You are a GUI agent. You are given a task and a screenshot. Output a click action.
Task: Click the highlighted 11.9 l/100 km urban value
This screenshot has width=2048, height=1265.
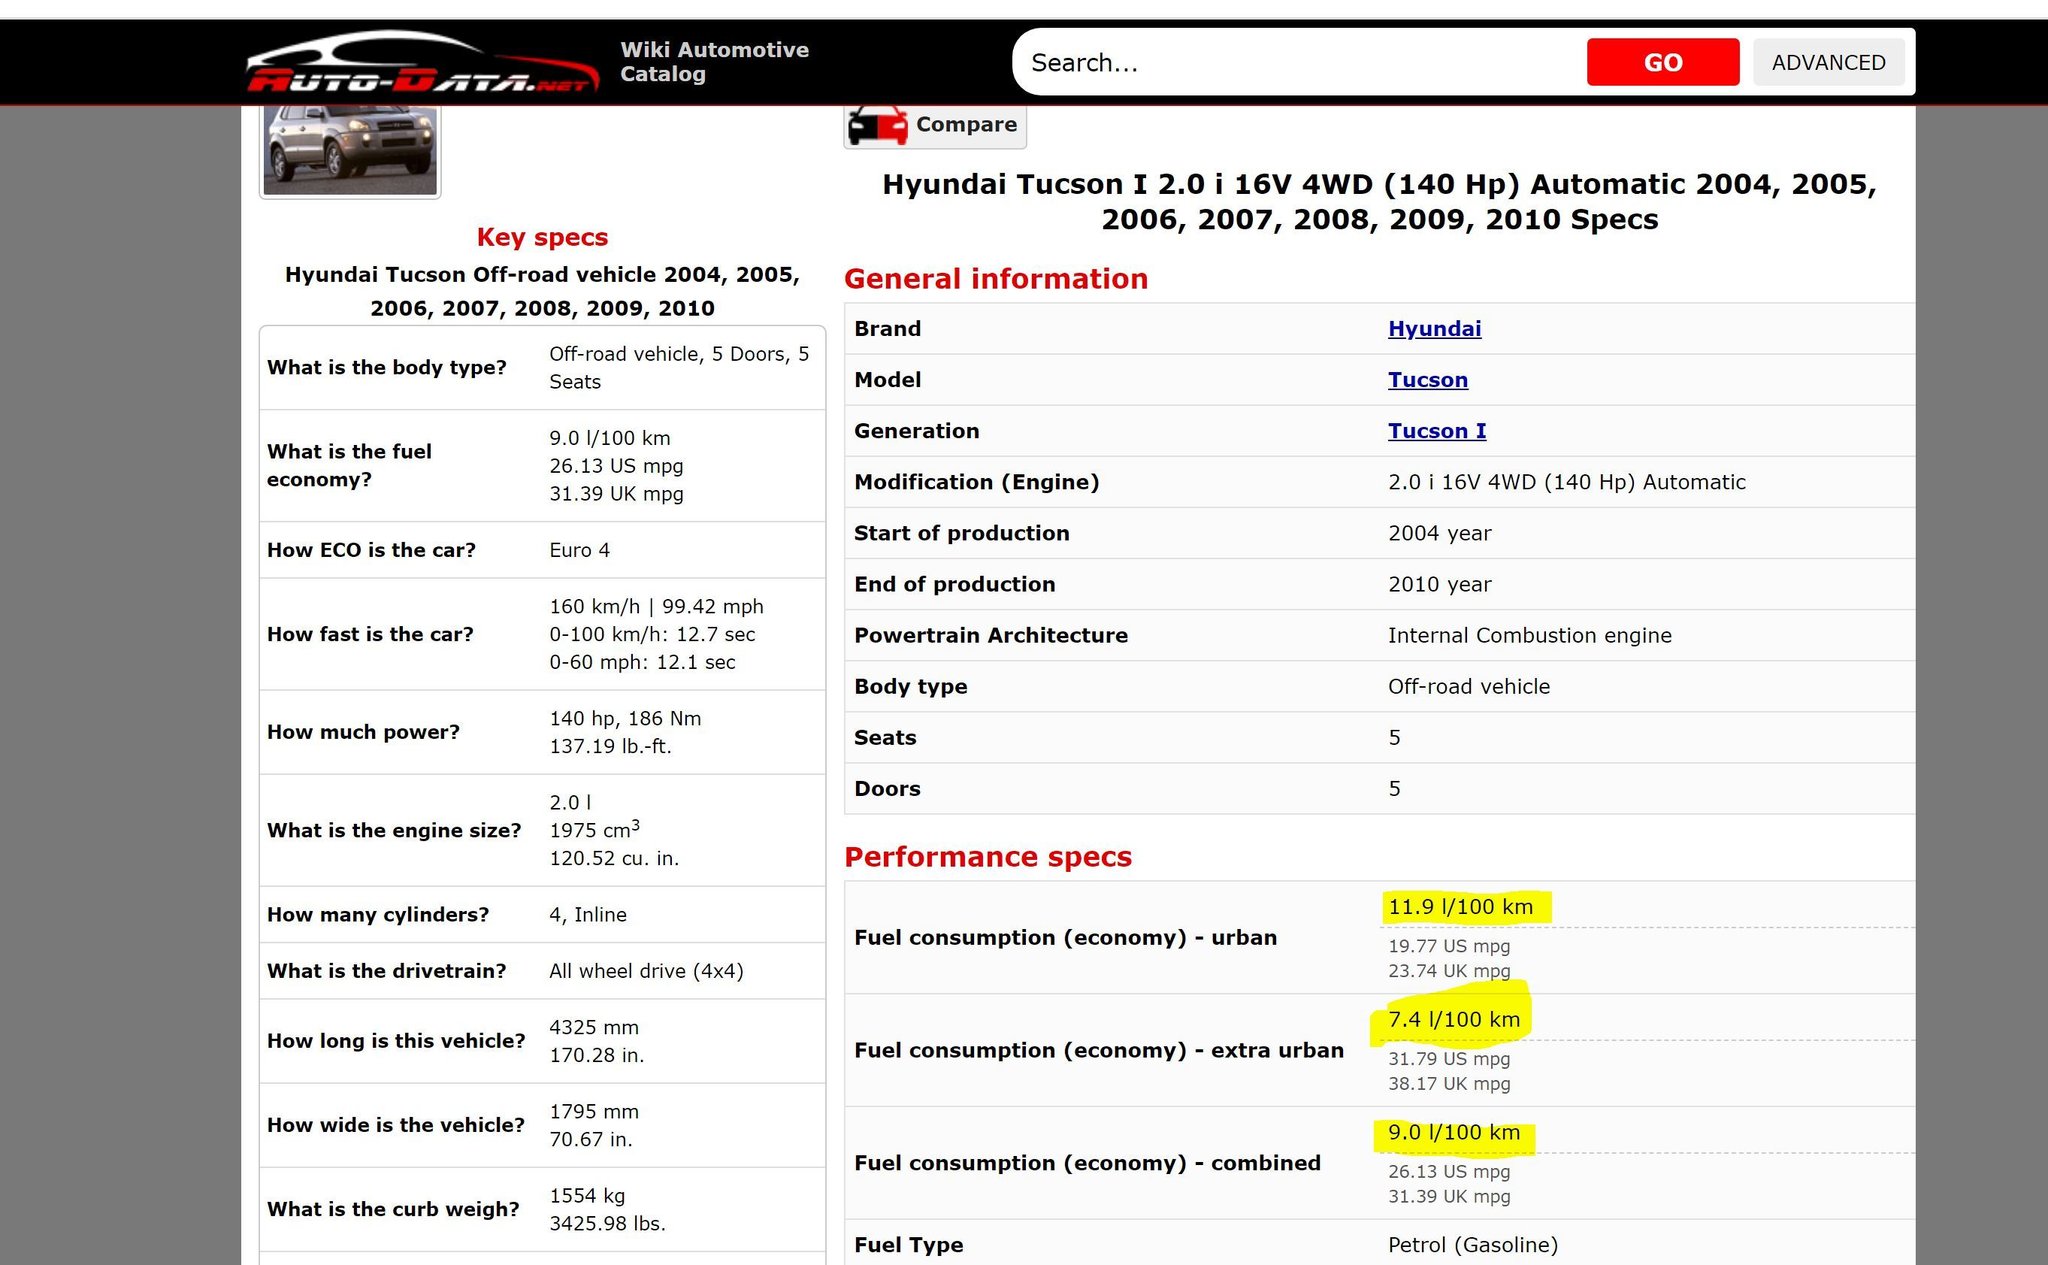pos(1460,907)
